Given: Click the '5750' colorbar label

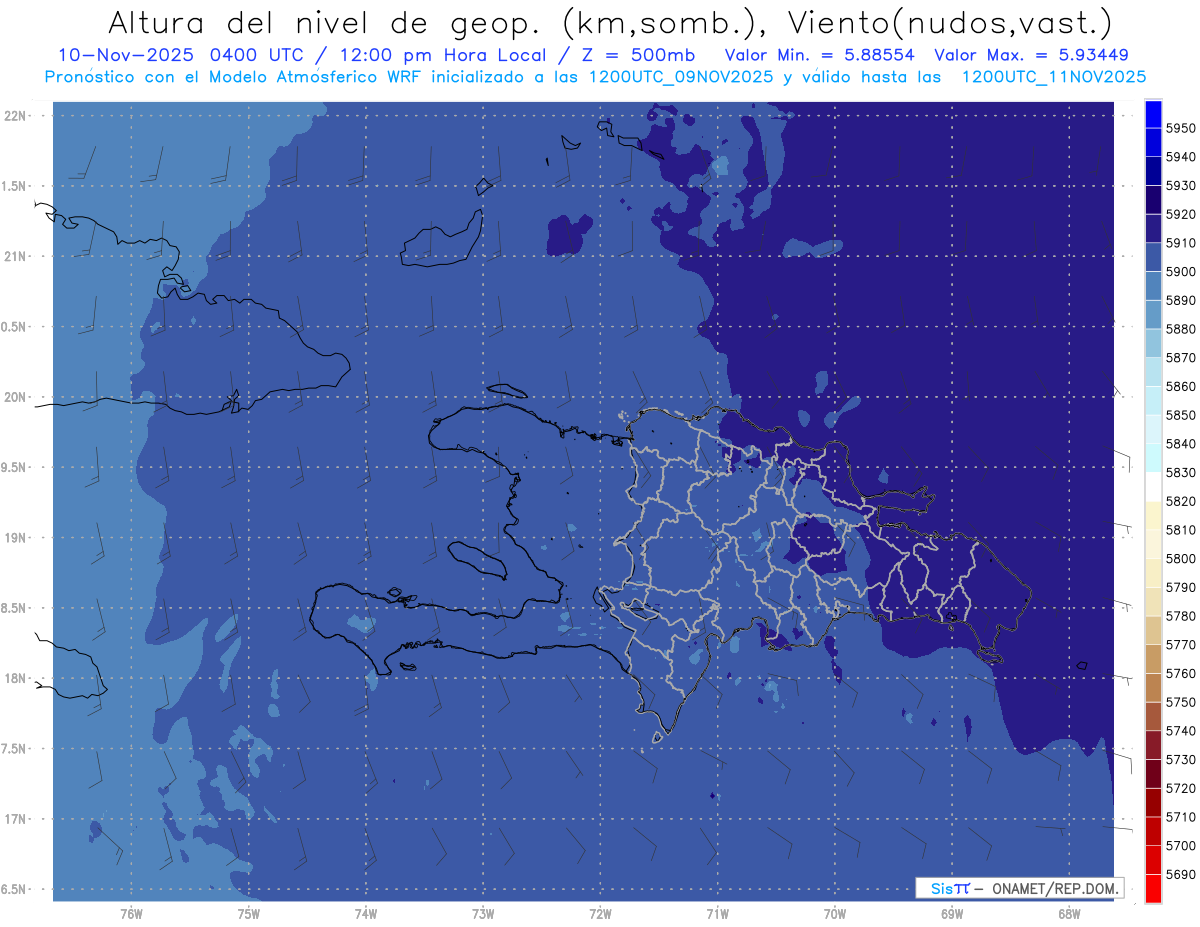Looking at the screenshot, I should point(1180,702).
